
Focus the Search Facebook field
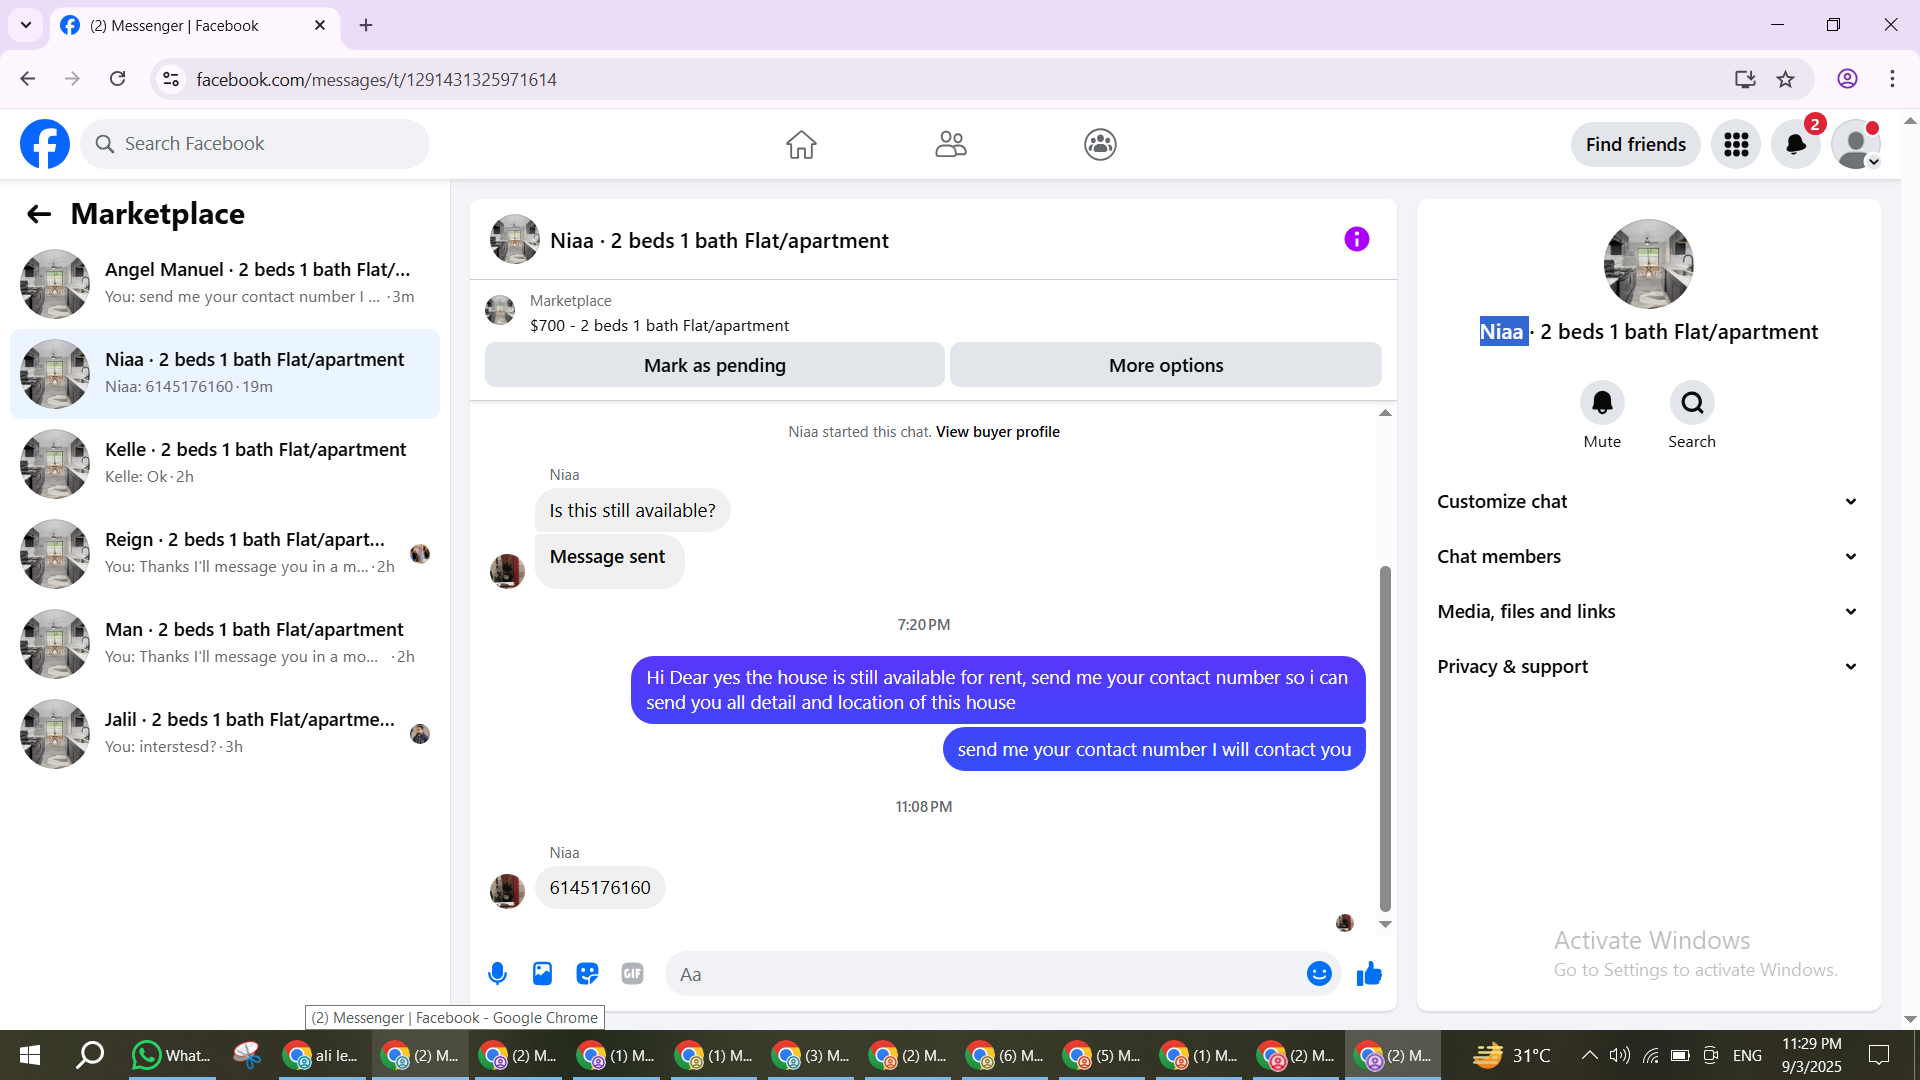tap(255, 144)
